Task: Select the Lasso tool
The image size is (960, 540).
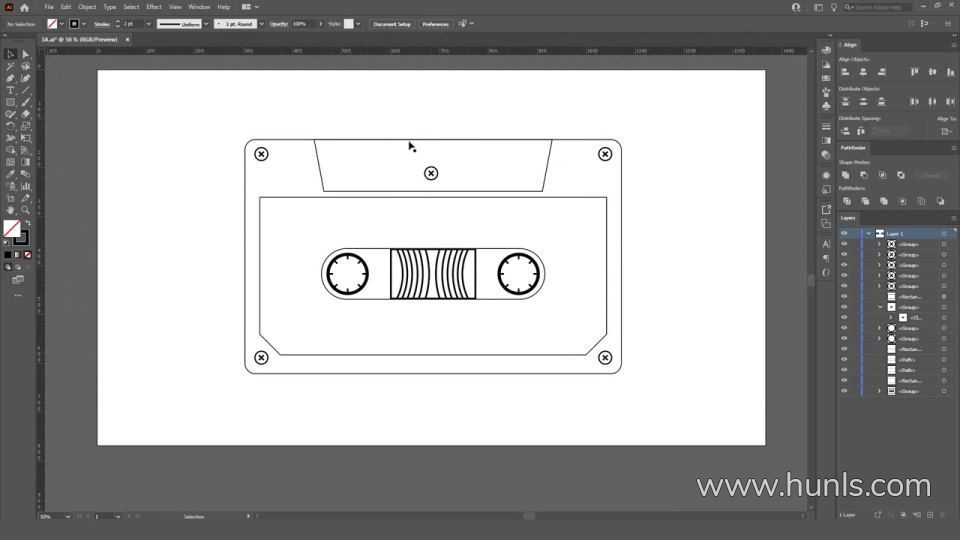Action: (26, 66)
